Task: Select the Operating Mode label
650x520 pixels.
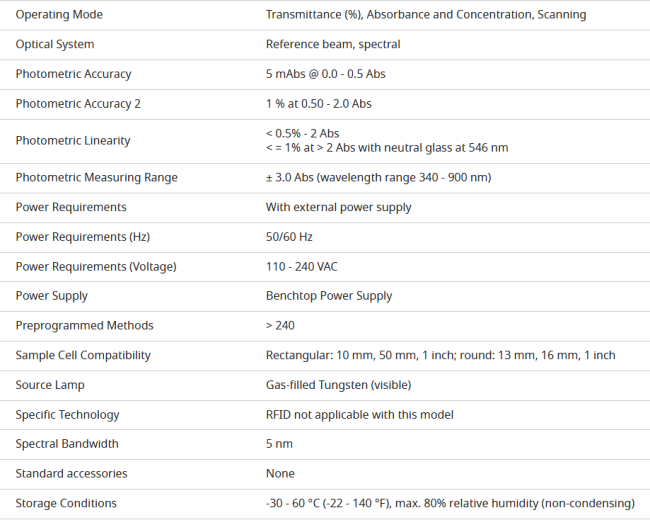Action: [x=59, y=15]
